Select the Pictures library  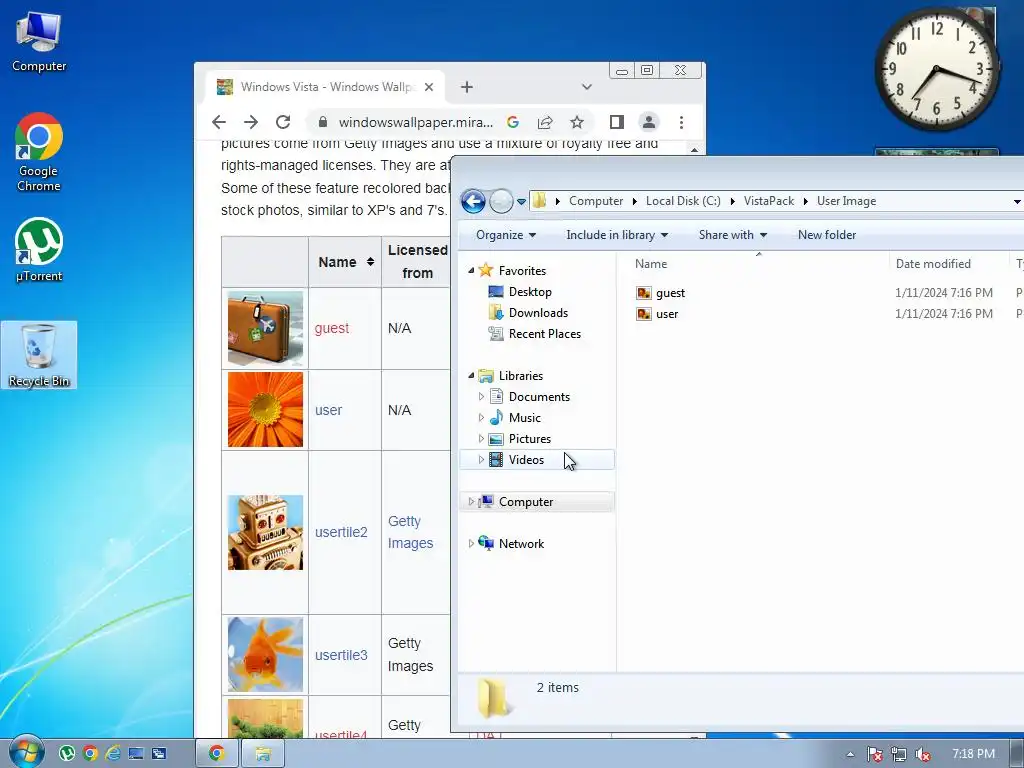[529, 439]
